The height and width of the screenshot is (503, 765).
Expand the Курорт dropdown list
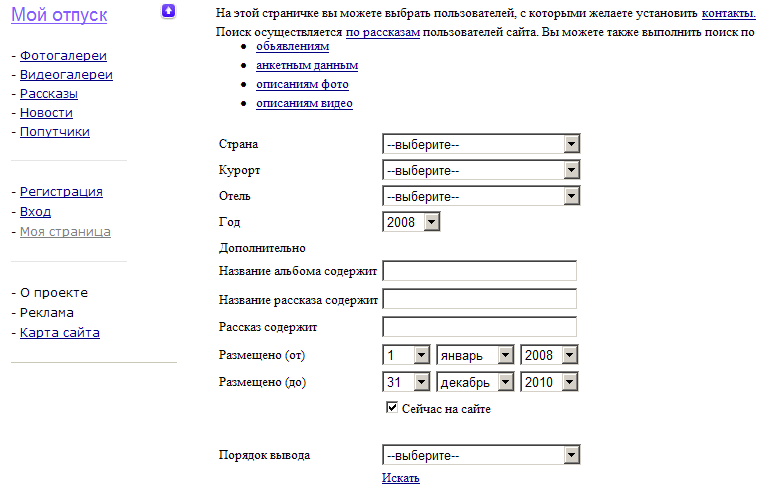click(x=481, y=170)
